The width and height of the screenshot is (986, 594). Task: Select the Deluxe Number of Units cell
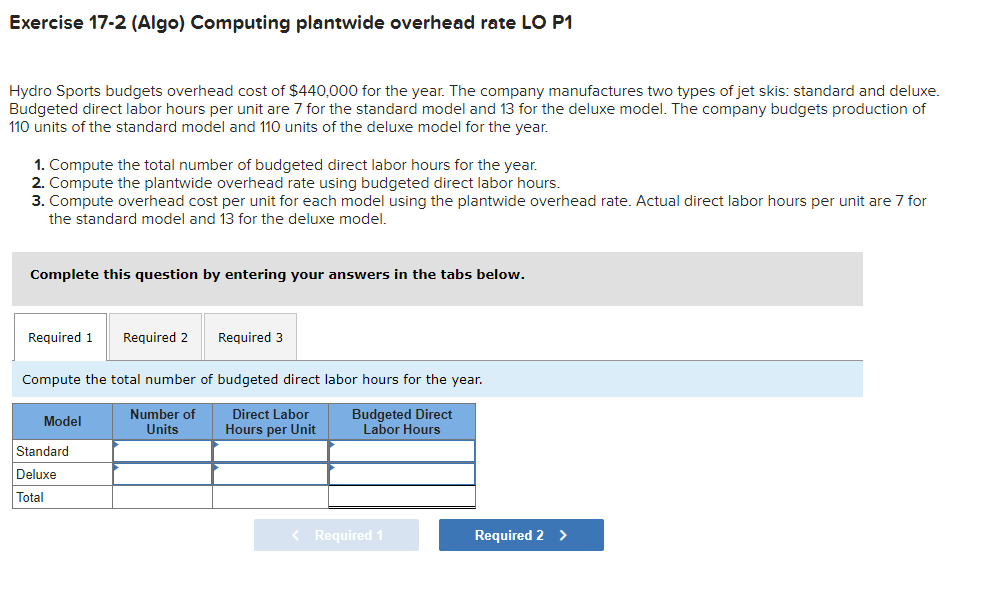tap(162, 474)
